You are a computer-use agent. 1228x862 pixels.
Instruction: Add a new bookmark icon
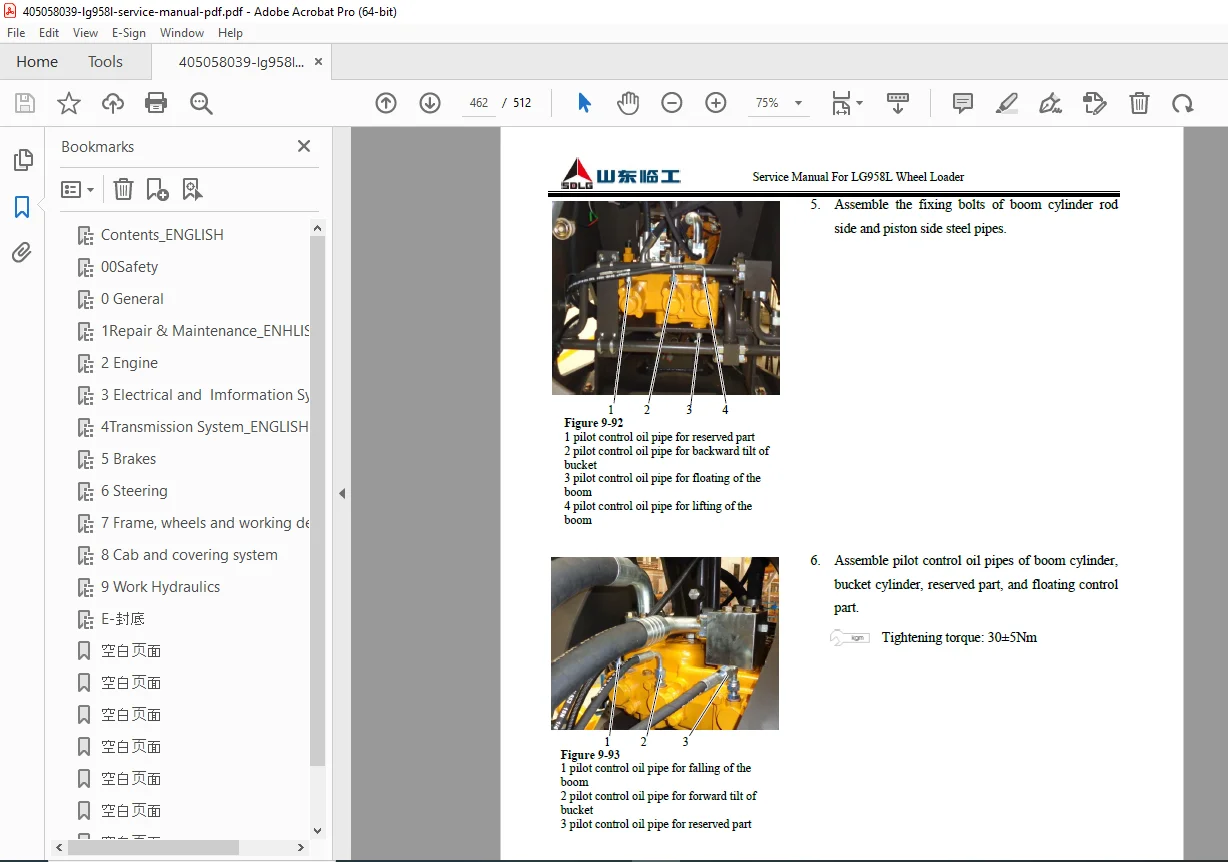[157, 189]
